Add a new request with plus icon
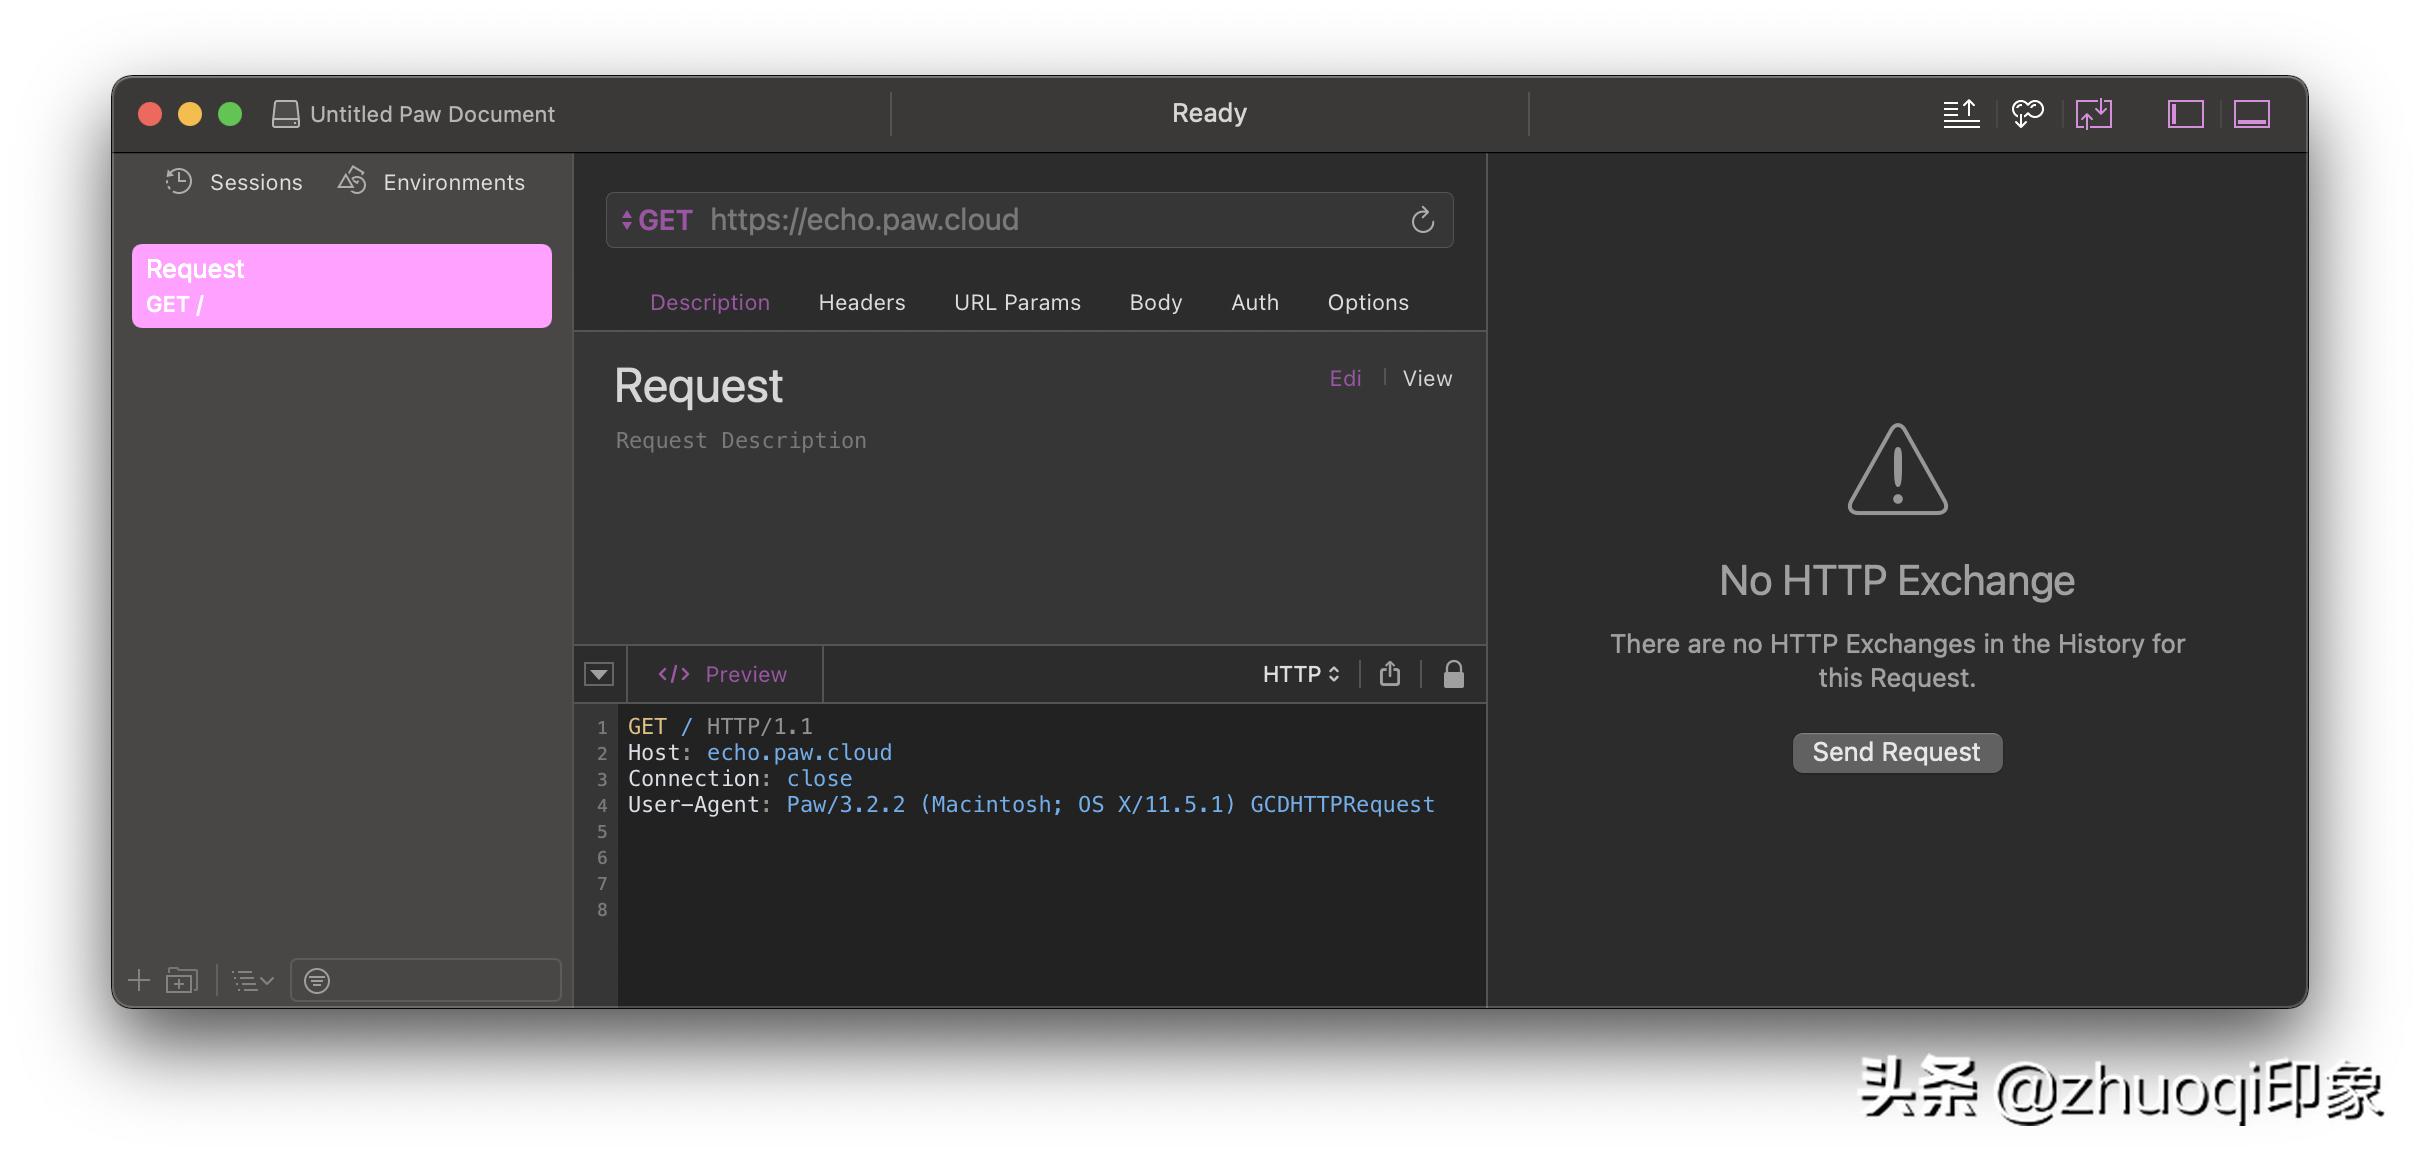The height and width of the screenshot is (1156, 2420). coord(139,981)
